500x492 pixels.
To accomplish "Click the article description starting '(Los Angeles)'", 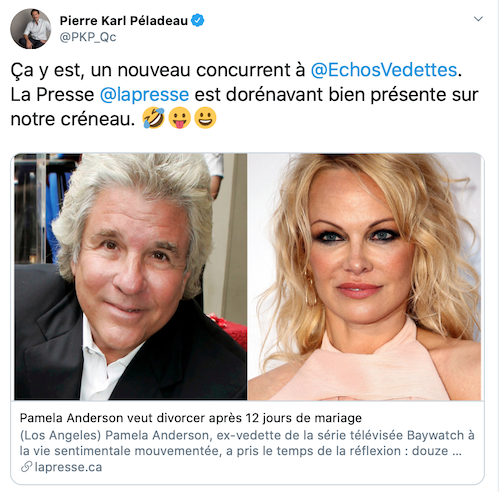I will point(247,443).
